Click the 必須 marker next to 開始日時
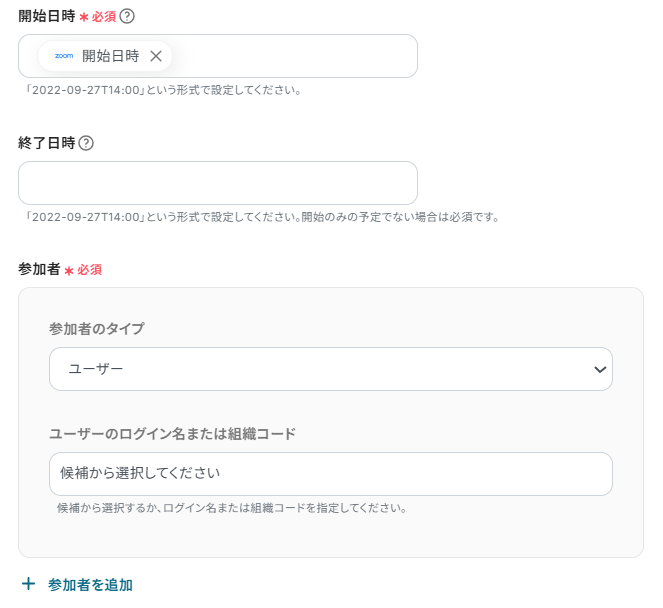The height and width of the screenshot is (608, 663). 103,16
